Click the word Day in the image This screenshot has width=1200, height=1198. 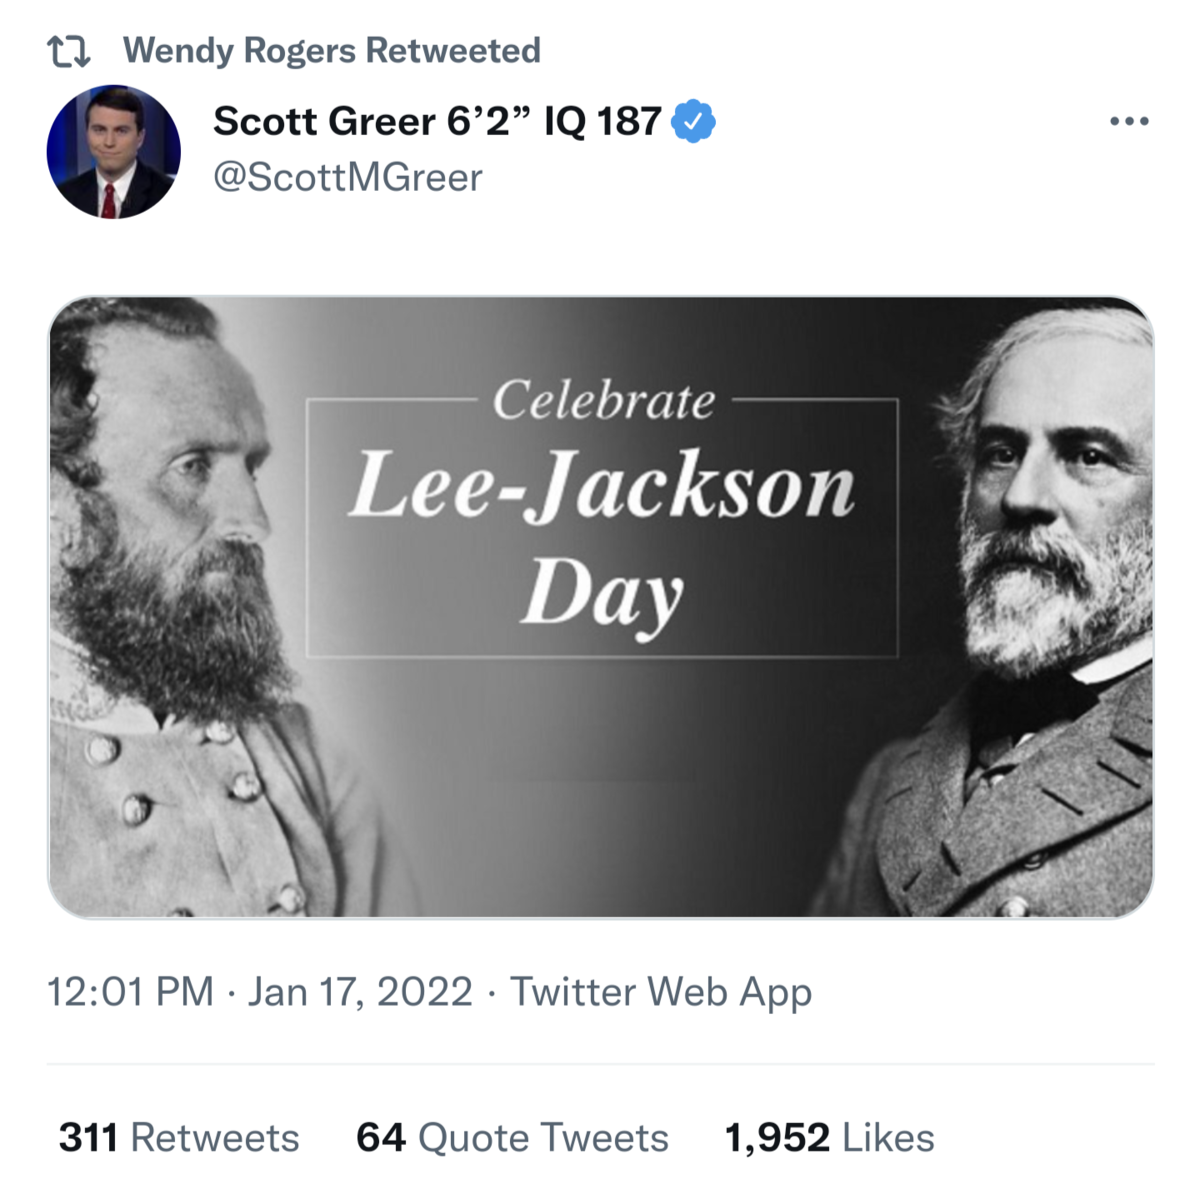coord(602,595)
